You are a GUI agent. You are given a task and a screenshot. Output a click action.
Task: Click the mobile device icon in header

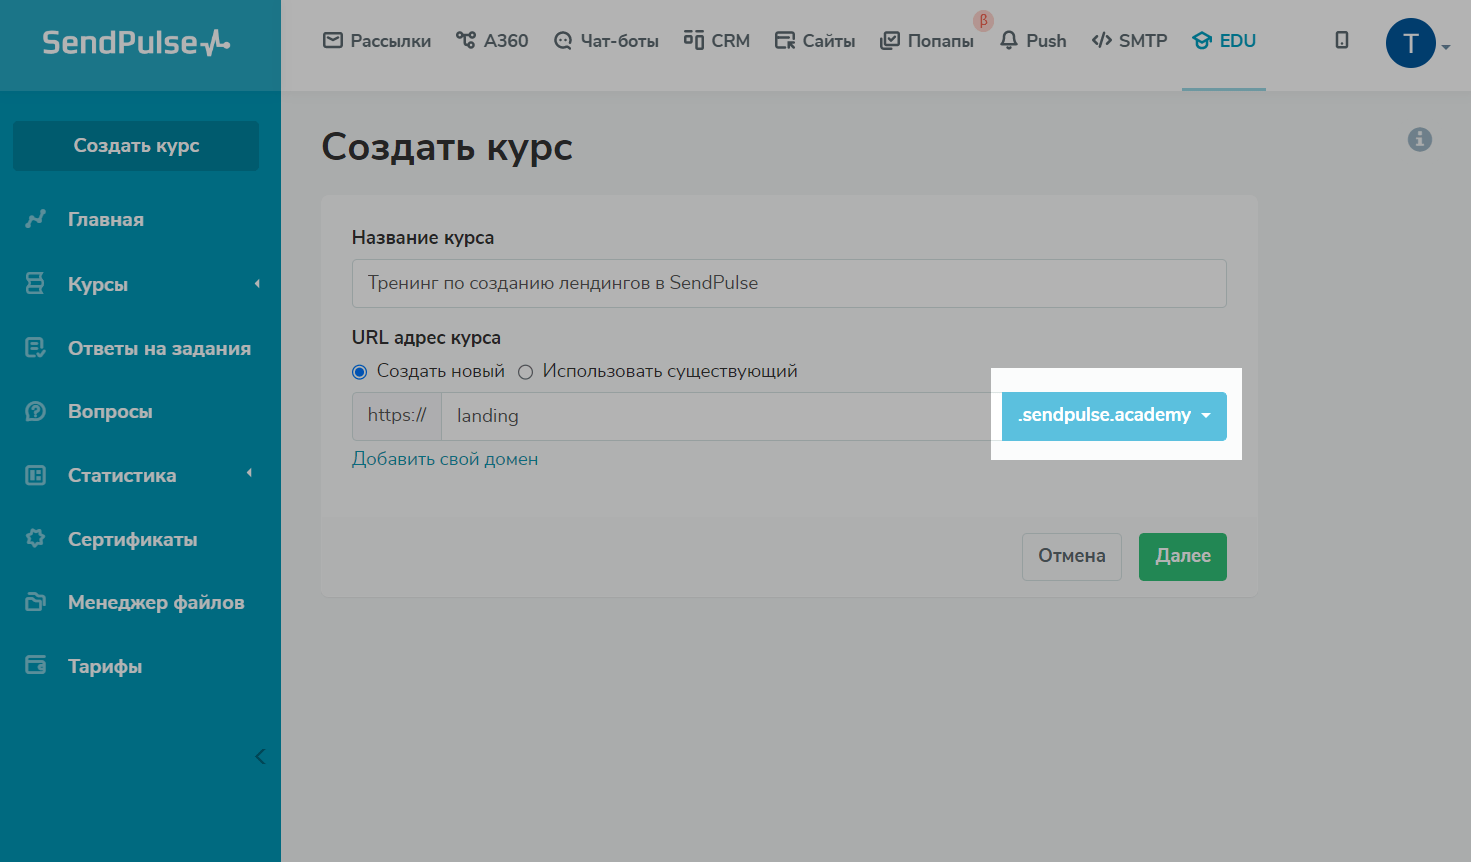[1342, 40]
